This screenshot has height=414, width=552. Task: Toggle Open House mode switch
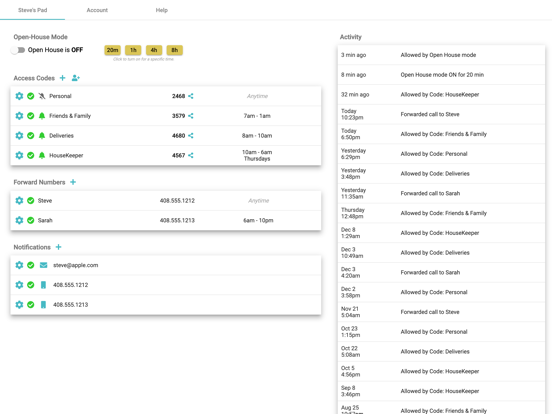tap(18, 50)
